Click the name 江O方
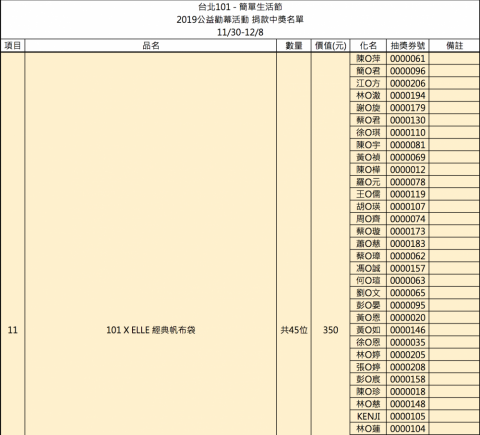 368,83
